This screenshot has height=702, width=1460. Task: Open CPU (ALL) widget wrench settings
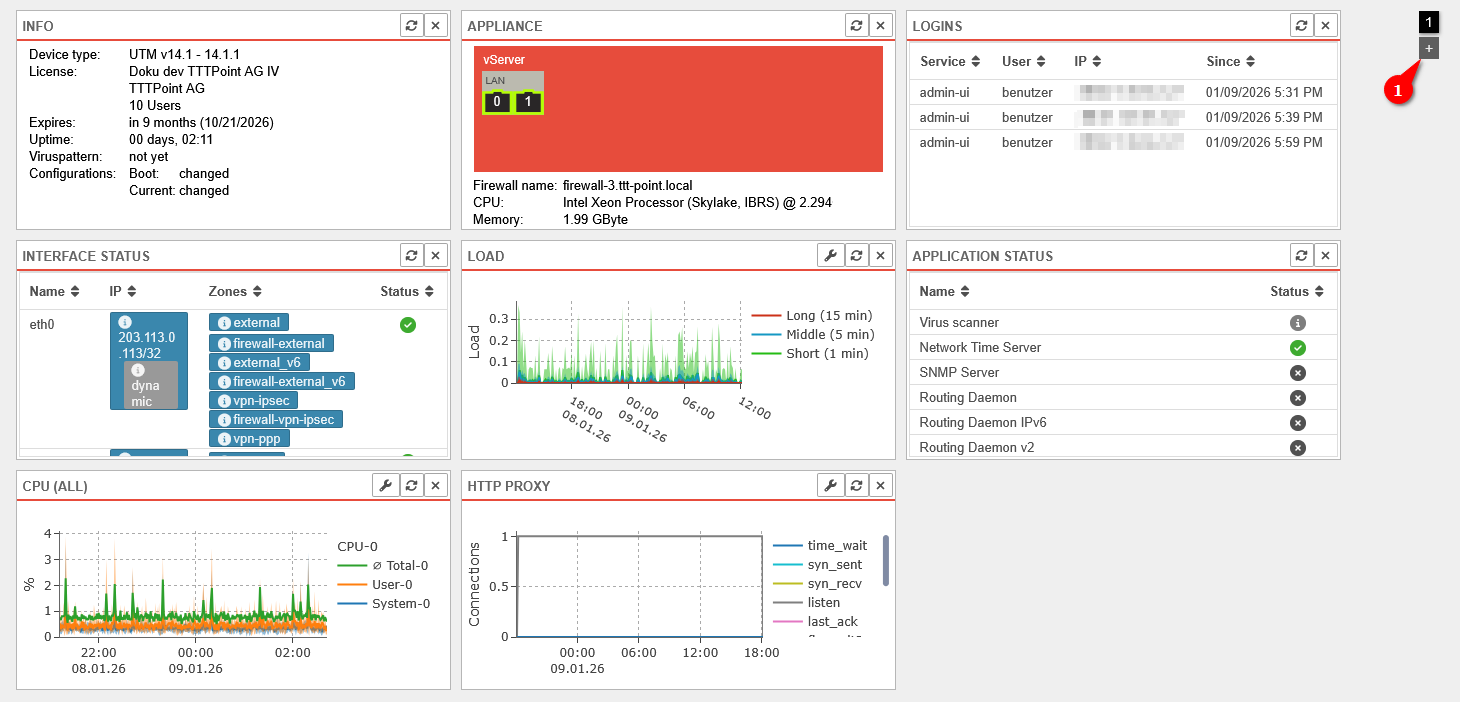coord(385,486)
